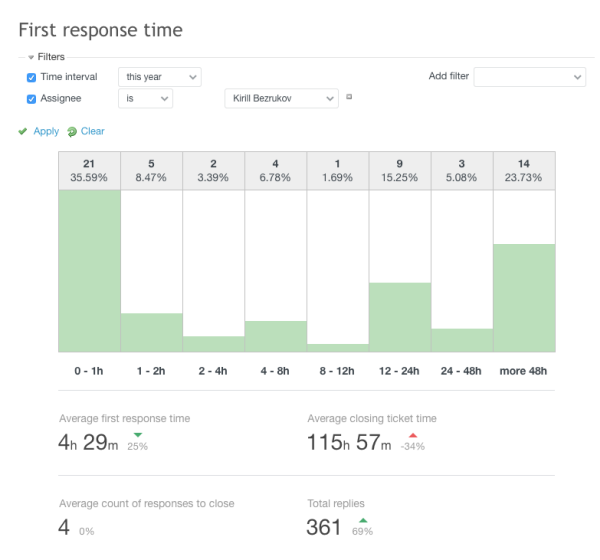Click the 0 - 1h green bar

89,270
